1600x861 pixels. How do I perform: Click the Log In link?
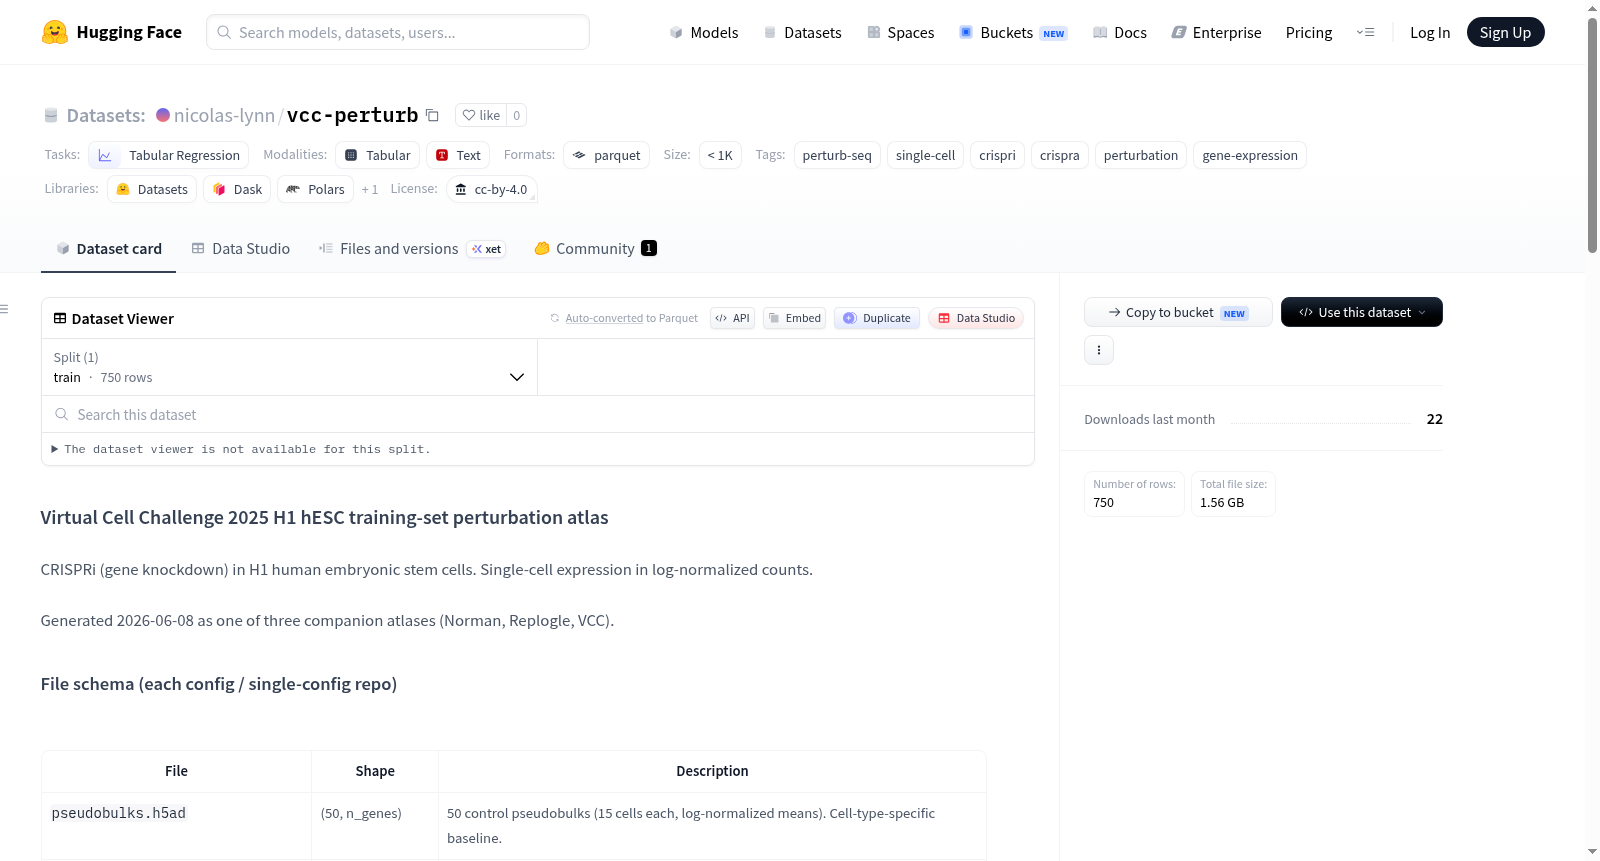tap(1430, 32)
